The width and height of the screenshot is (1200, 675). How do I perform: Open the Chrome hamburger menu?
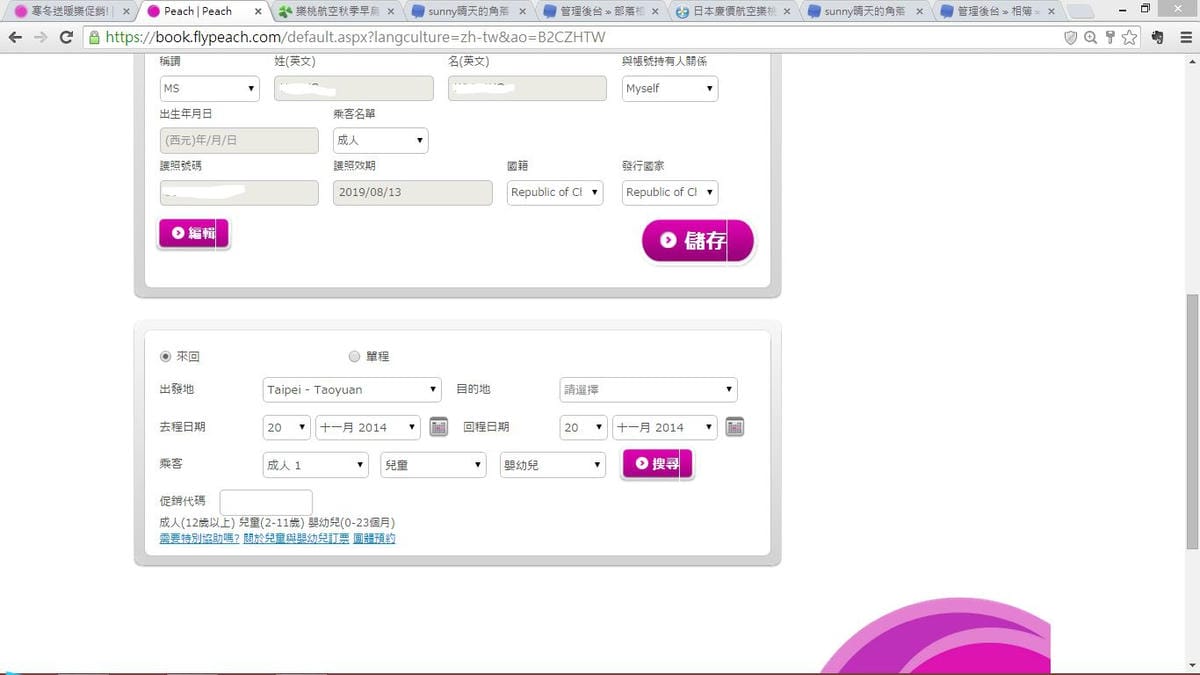click(x=1184, y=37)
